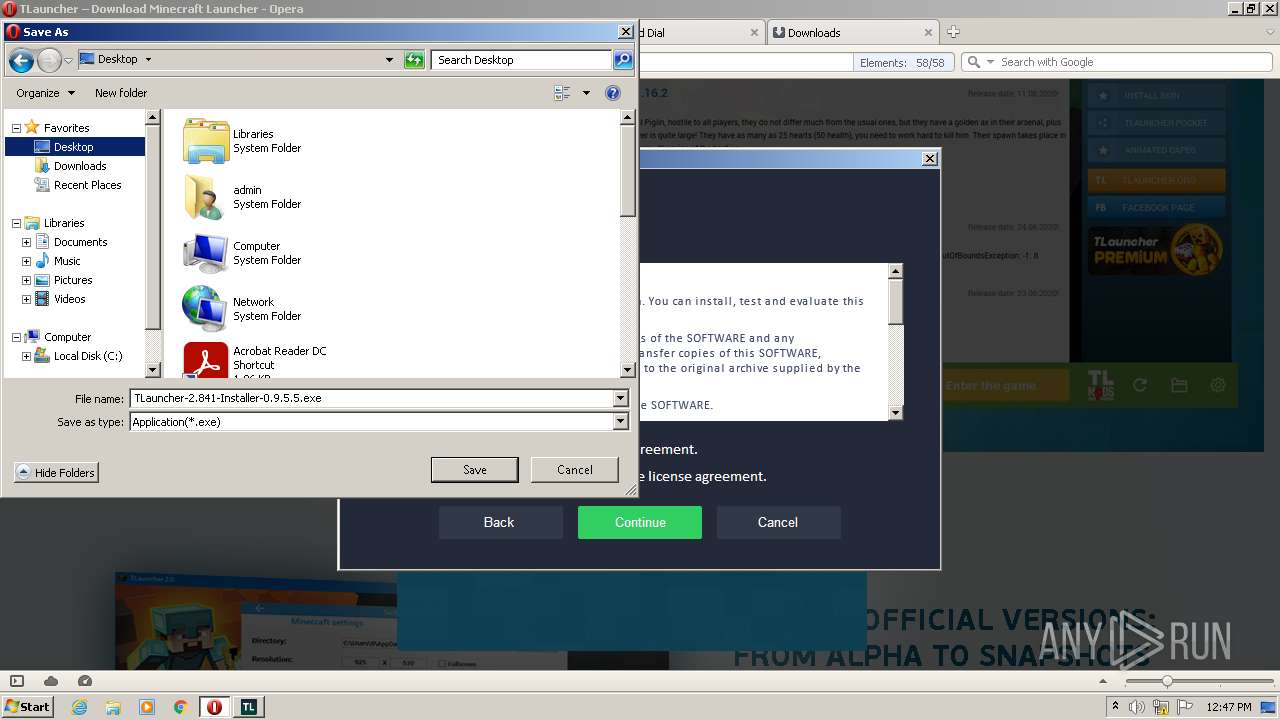Open the File name dropdown arrow
This screenshot has width=1280, height=720.
(620, 398)
